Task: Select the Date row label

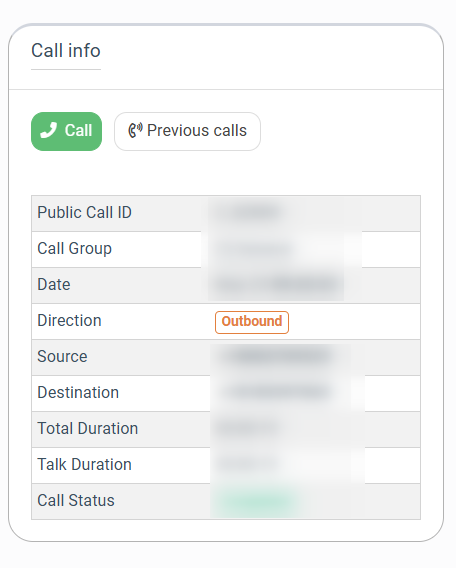Action: click(54, 285)
